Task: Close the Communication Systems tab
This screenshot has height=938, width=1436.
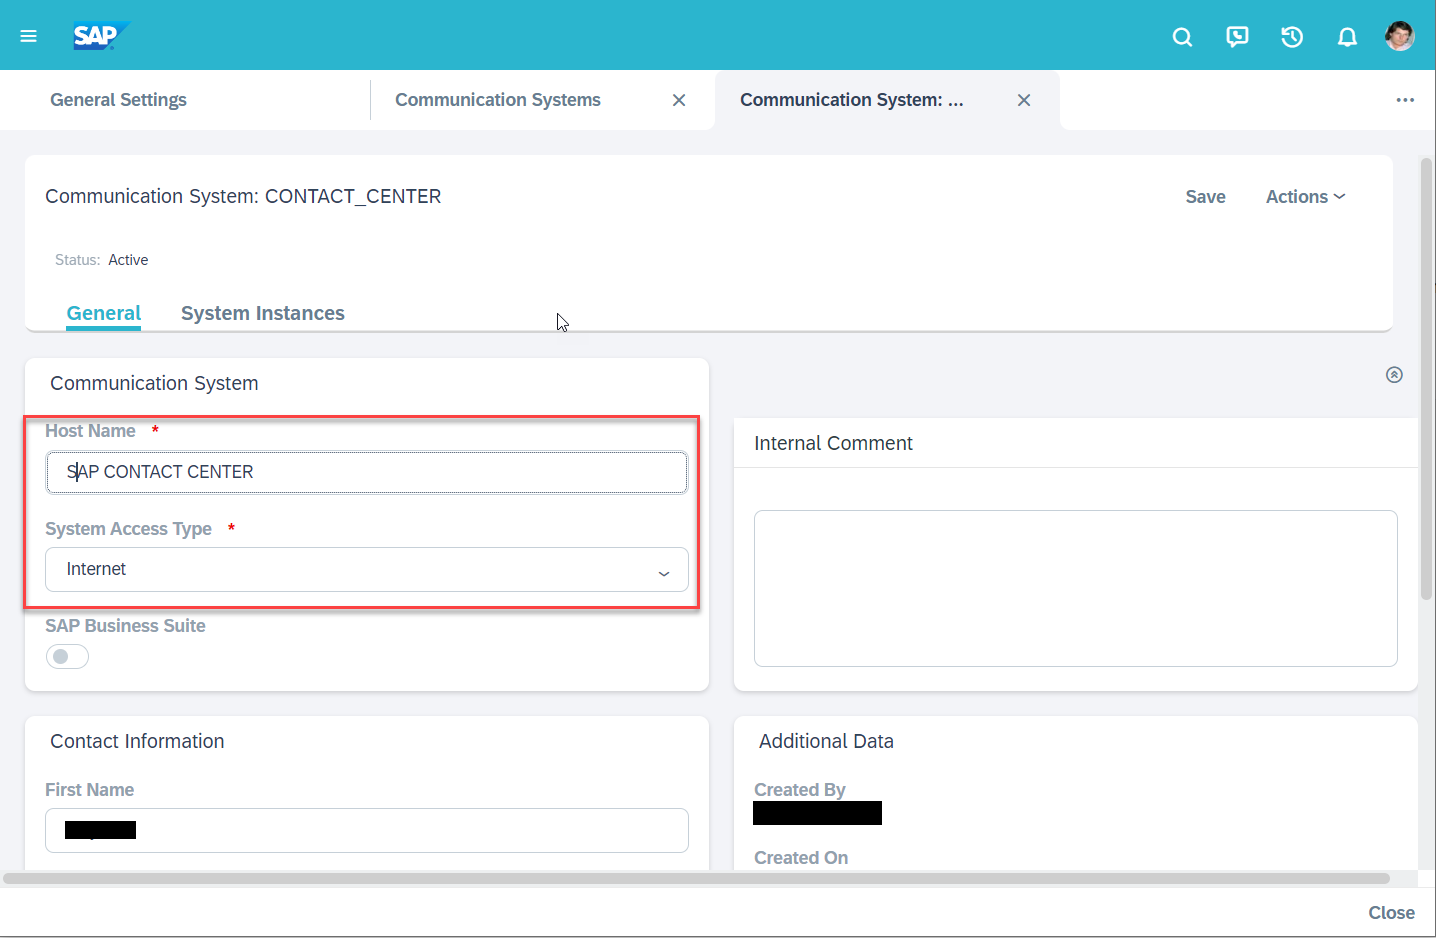Action: click(679, 100)
